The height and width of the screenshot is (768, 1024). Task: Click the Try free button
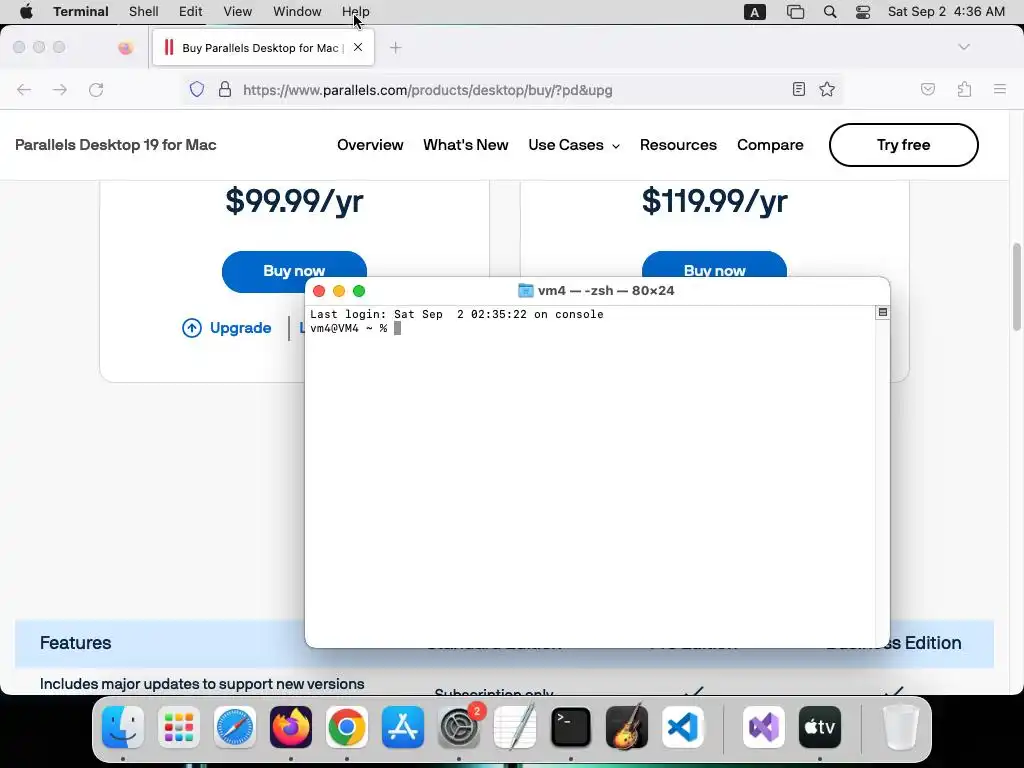pyautogui.click(x=903, y=145)
